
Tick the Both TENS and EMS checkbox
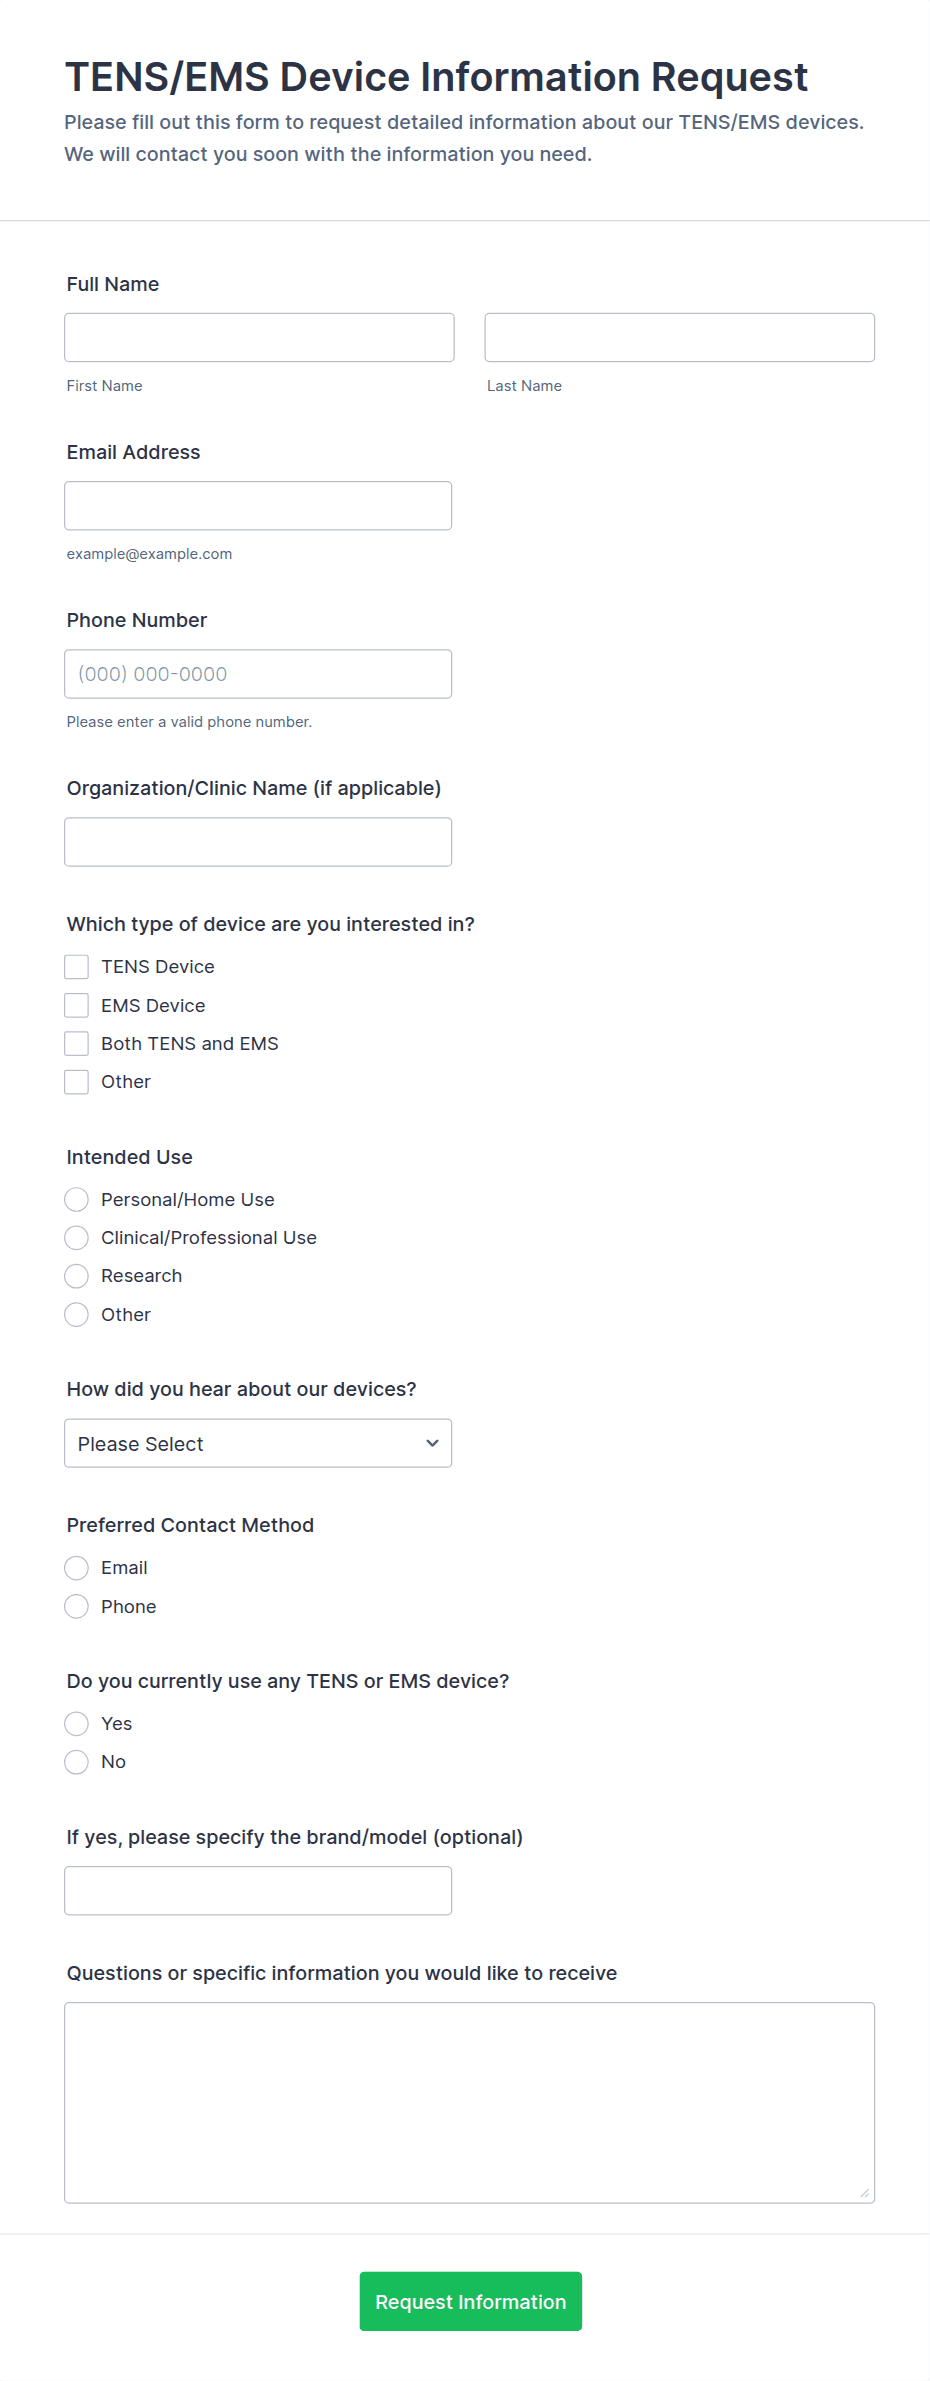coord(77,1044)
